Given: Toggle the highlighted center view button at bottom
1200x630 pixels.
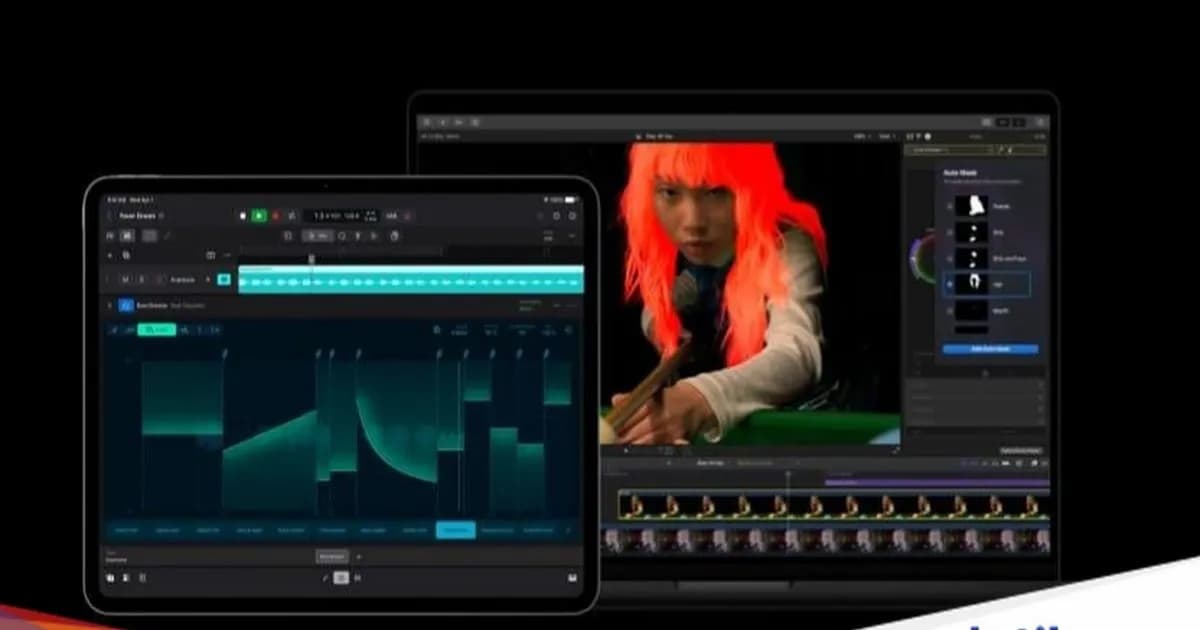Looking at the screenshot, I should coord(341,578).
